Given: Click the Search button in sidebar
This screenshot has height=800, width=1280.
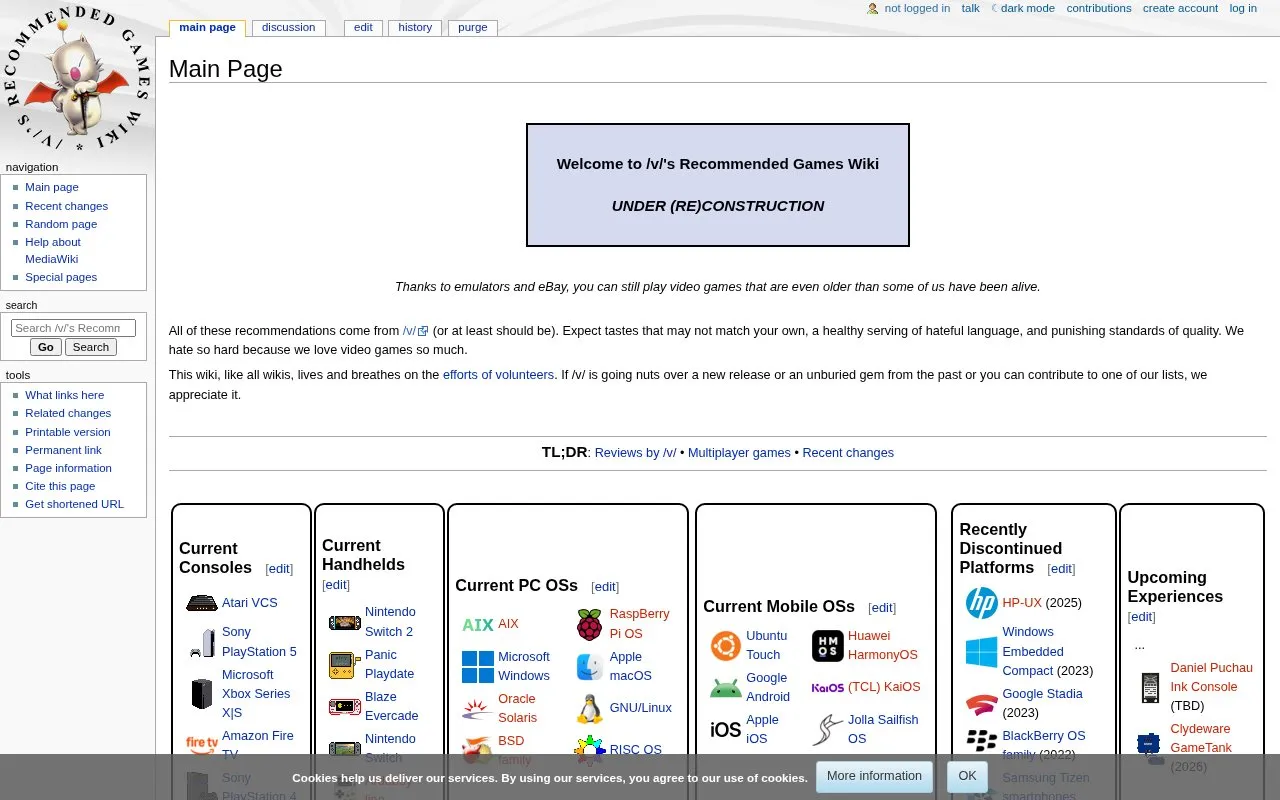Looking at the screenshot, I should (91, 347).
